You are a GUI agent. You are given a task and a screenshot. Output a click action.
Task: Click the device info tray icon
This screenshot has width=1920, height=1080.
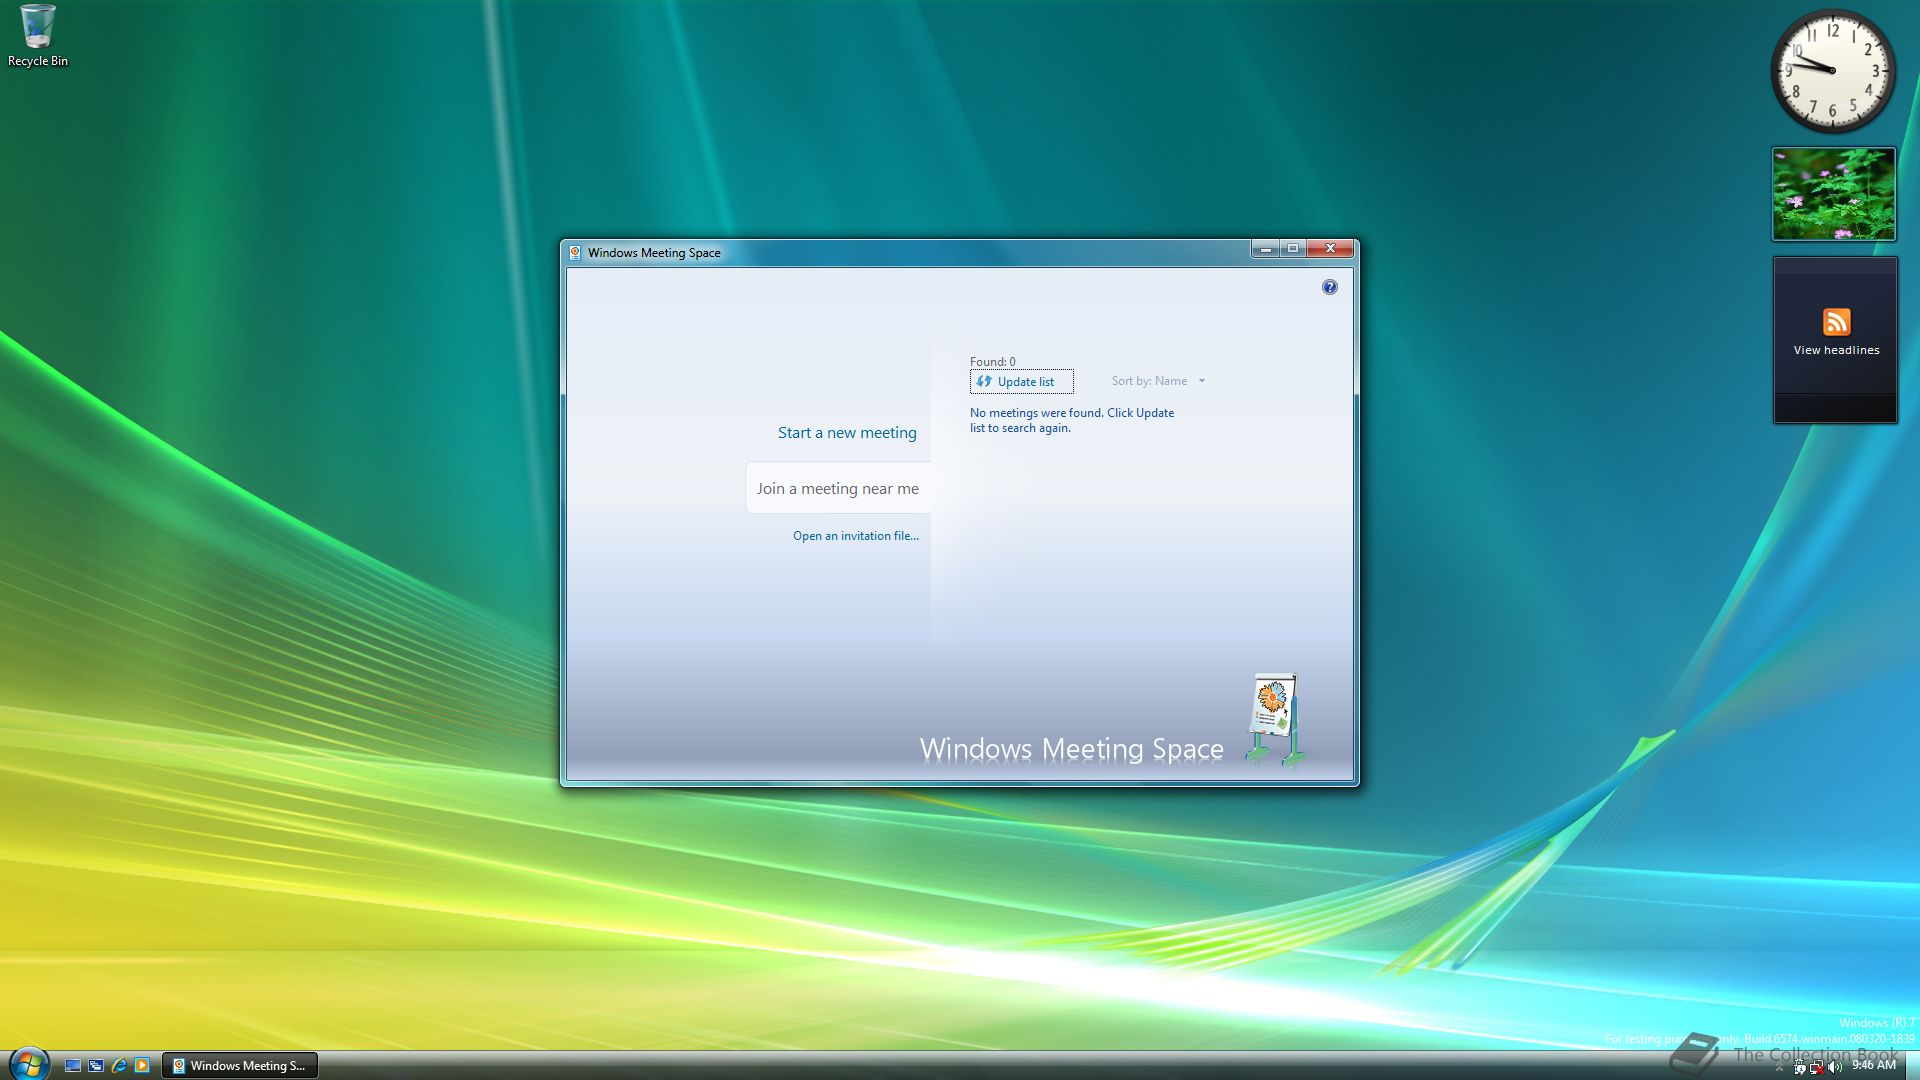click(x=1800, y=1067)
